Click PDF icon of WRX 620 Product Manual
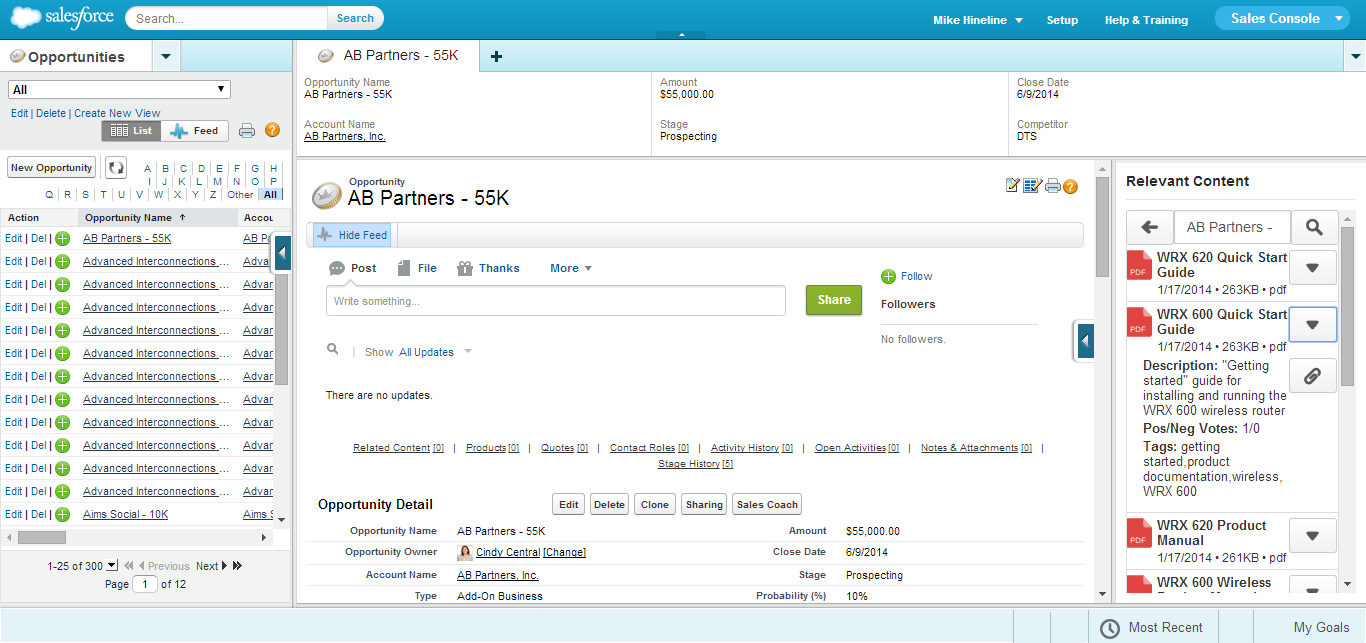This screenshot has height=643, width=1366. point(1138,533)
